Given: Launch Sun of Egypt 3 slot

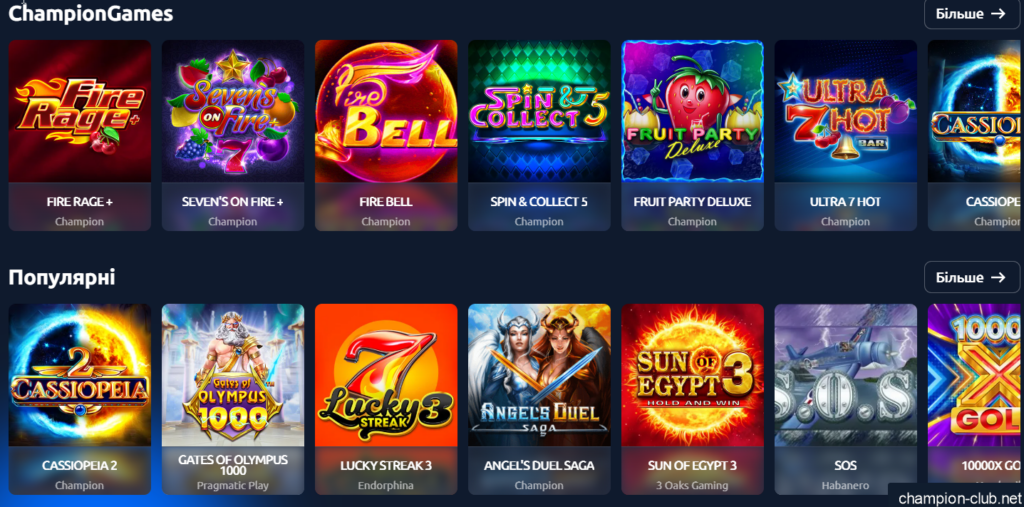Looking at the screenshot, I should (692, 375).
